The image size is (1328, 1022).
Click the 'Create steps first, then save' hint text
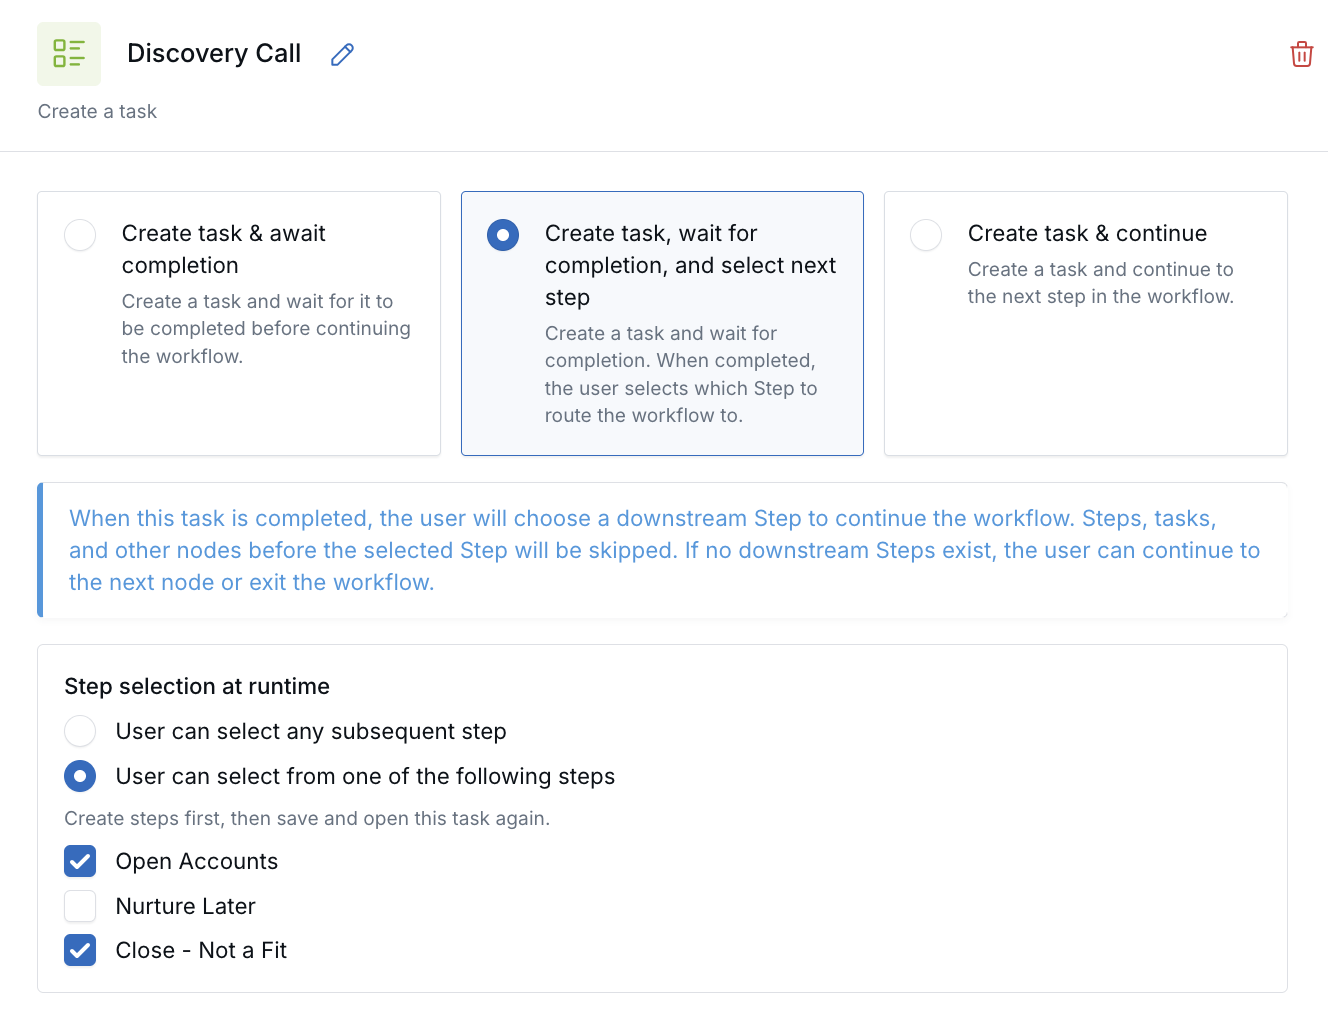pyautogui.click(x=307, y=818)
